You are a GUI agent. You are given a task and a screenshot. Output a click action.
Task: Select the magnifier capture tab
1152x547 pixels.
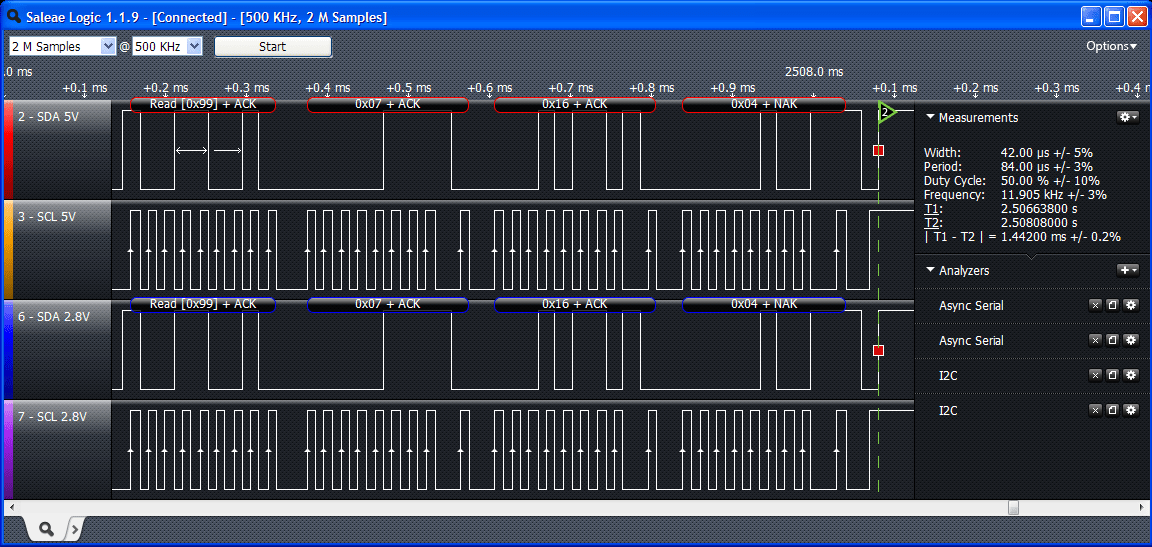click(46, 527)
